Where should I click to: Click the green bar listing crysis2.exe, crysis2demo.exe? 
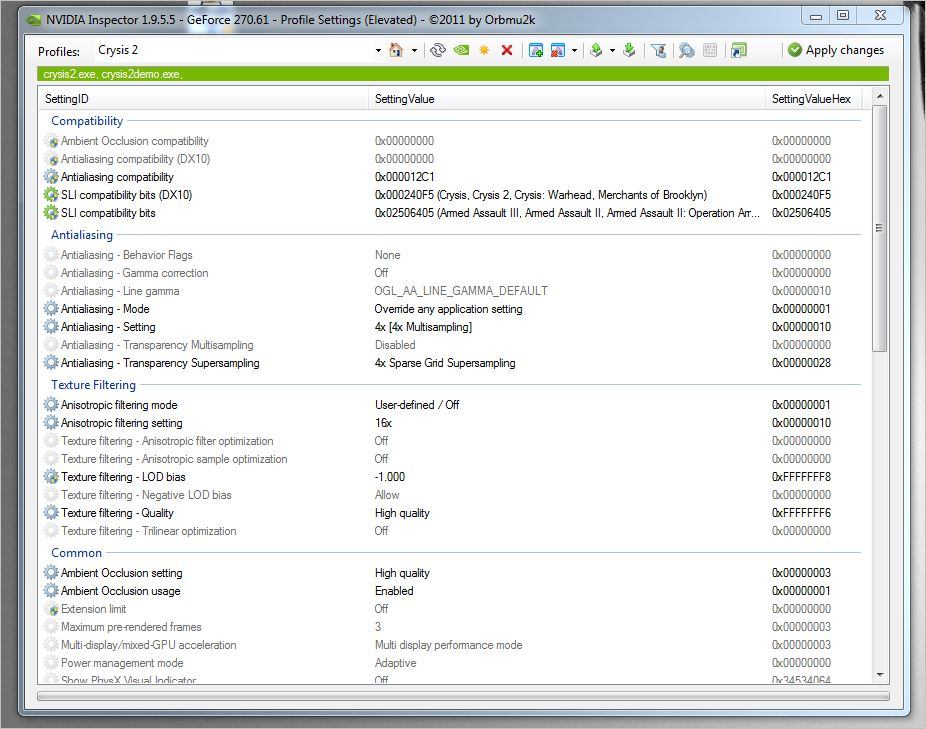pos(462,74)
